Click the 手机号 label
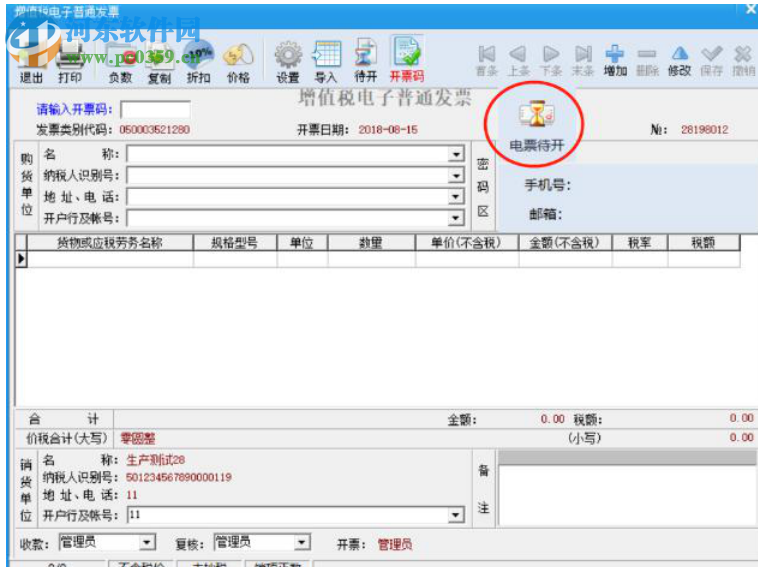 coord(548,185)
